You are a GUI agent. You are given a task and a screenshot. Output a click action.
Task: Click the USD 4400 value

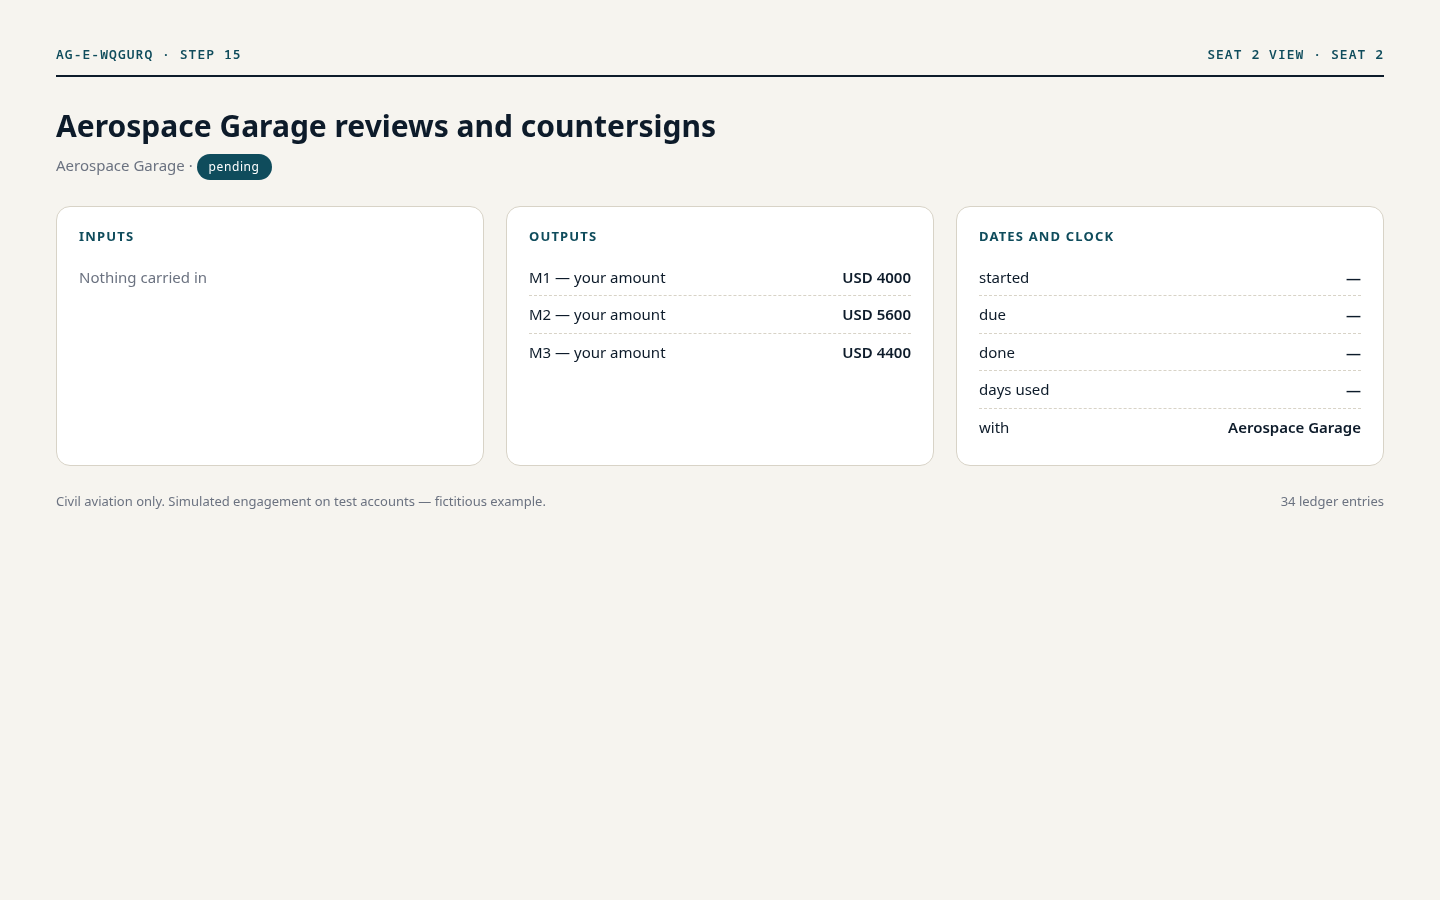pos(876,353)
